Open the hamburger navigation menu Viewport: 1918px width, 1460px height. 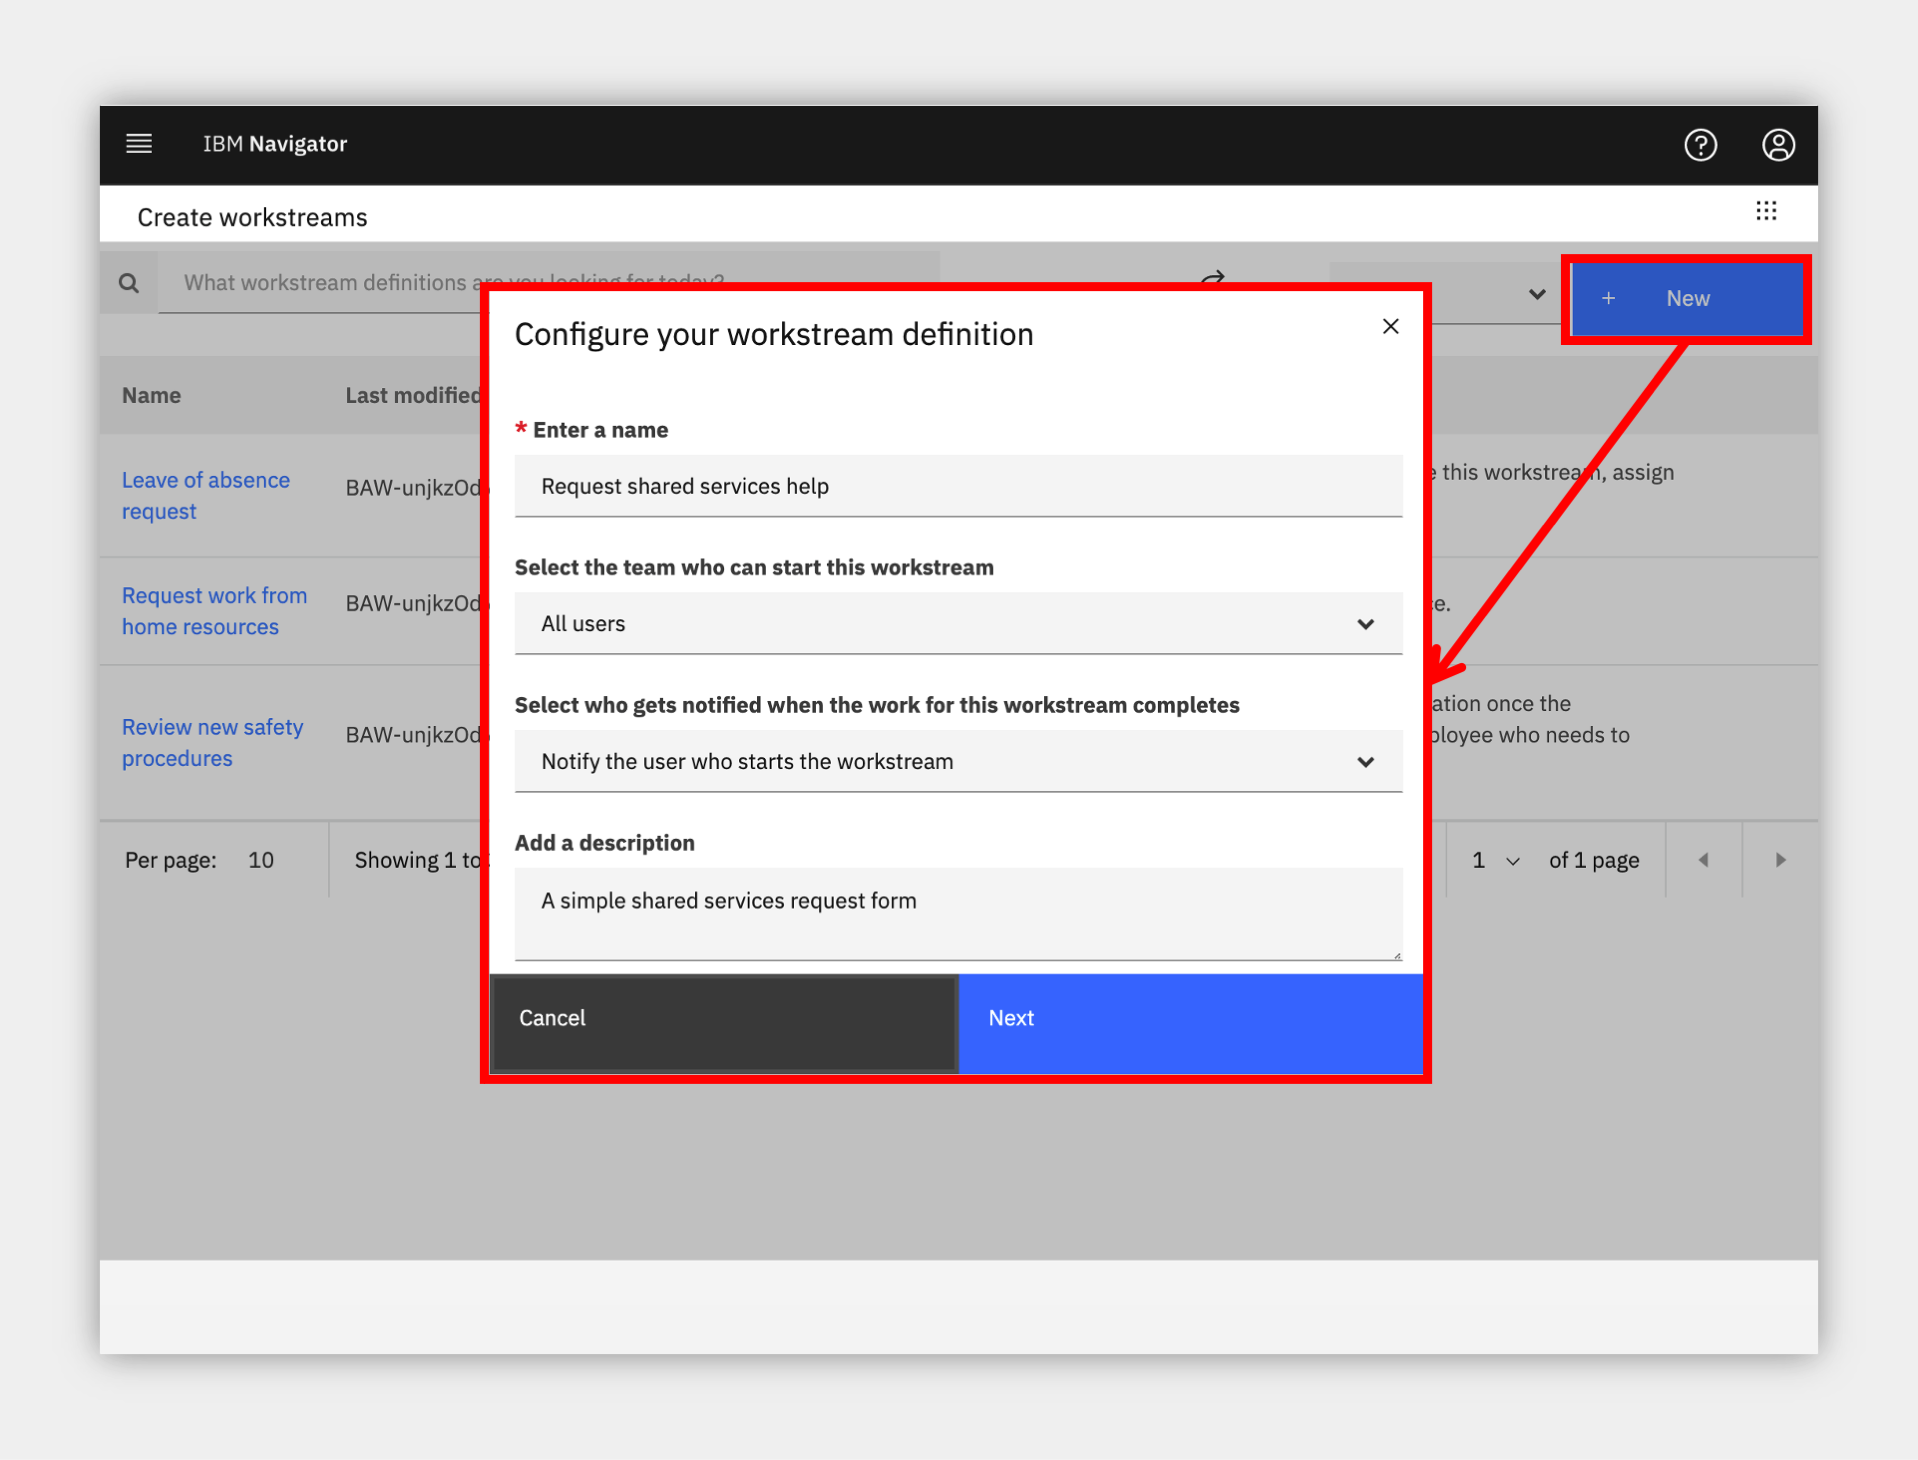coord(139,144)
